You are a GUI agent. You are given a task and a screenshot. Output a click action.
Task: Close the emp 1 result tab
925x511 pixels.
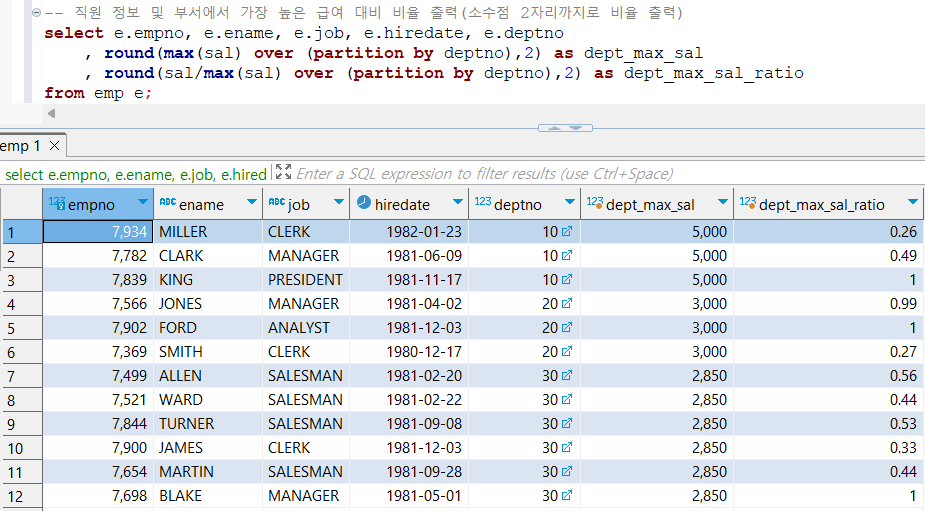coord(54,146)
